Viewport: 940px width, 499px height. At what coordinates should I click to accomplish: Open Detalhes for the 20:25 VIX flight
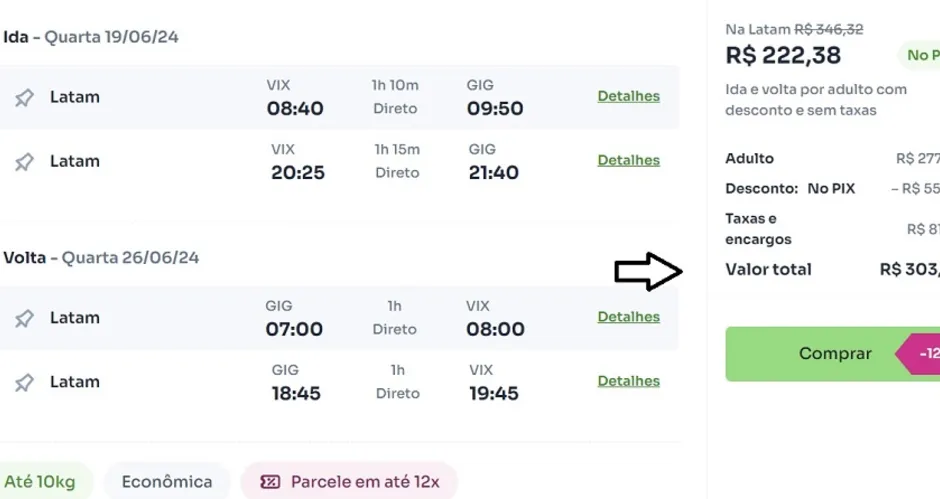[x=628, y=160]
